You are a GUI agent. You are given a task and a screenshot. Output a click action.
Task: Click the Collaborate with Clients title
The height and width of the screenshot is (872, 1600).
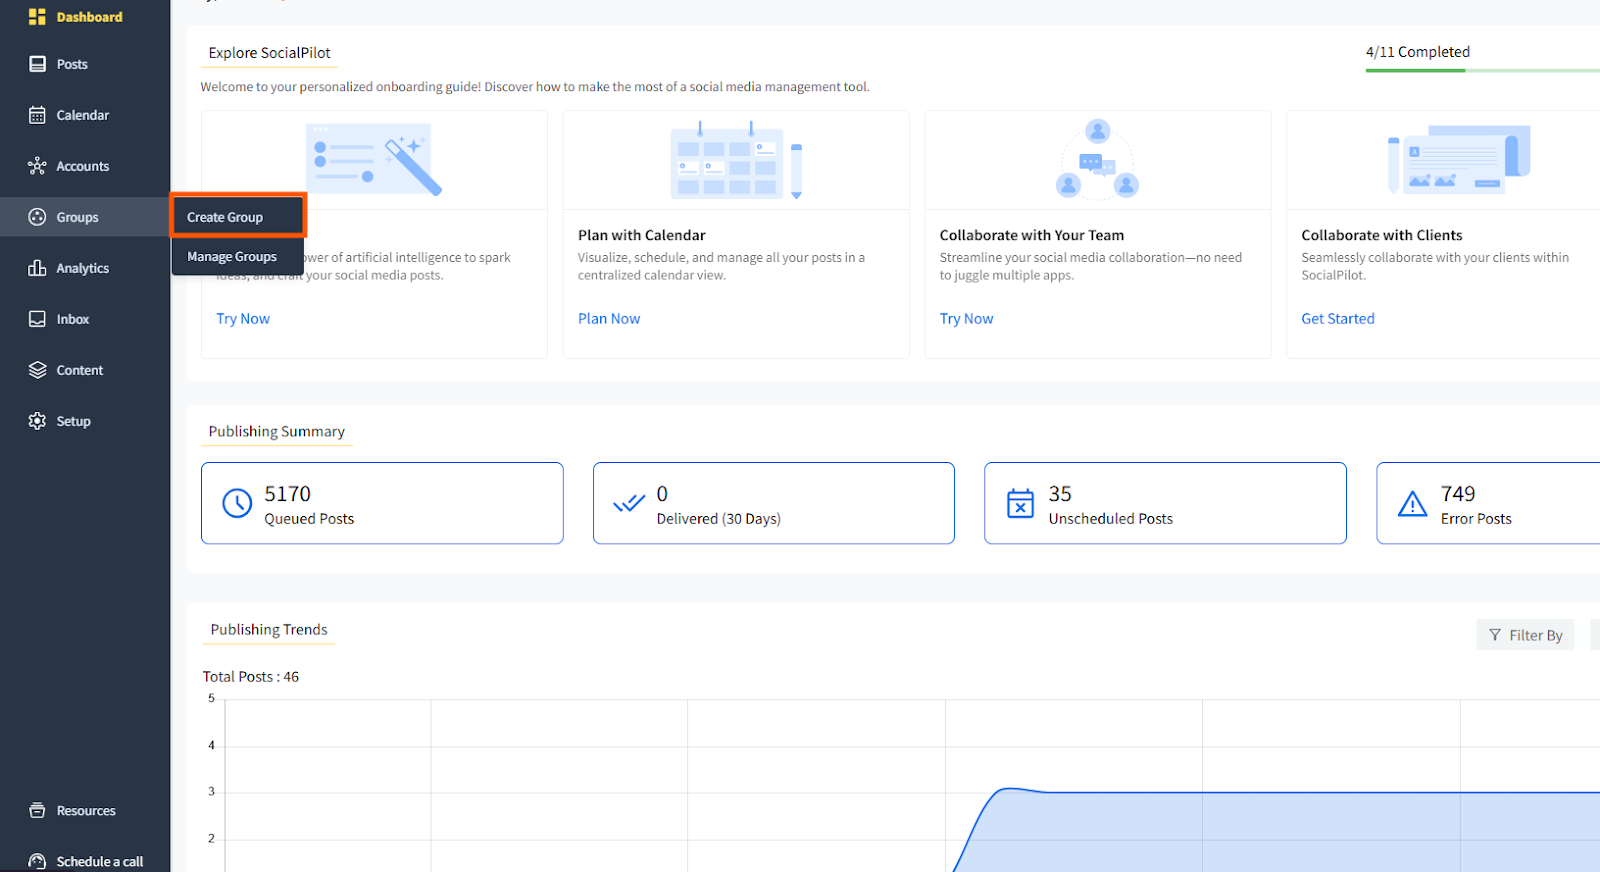pyautogui.click(x=1382, y=235)
